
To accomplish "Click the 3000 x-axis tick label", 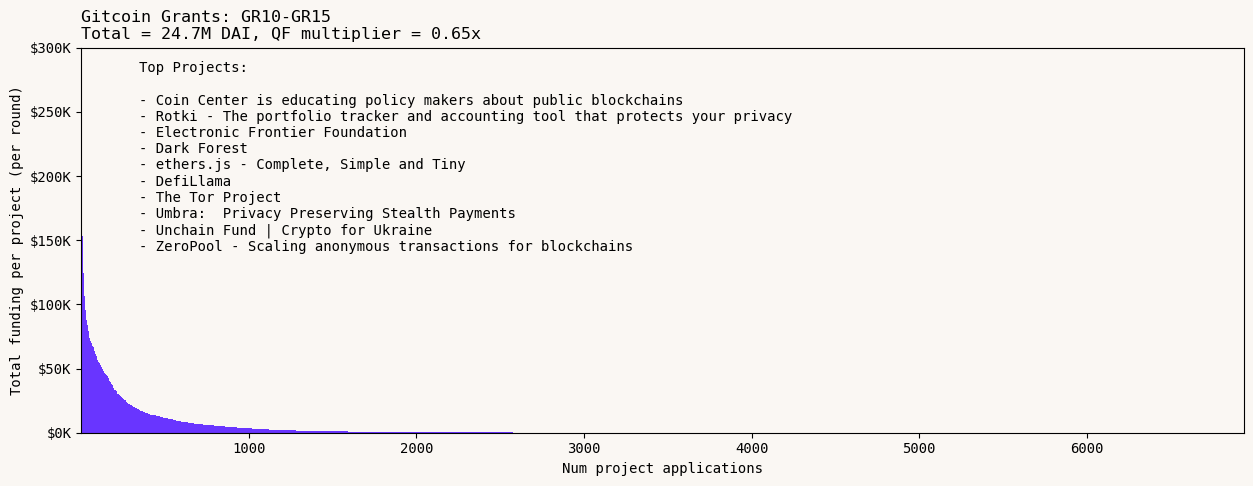I will click(584, 449).
